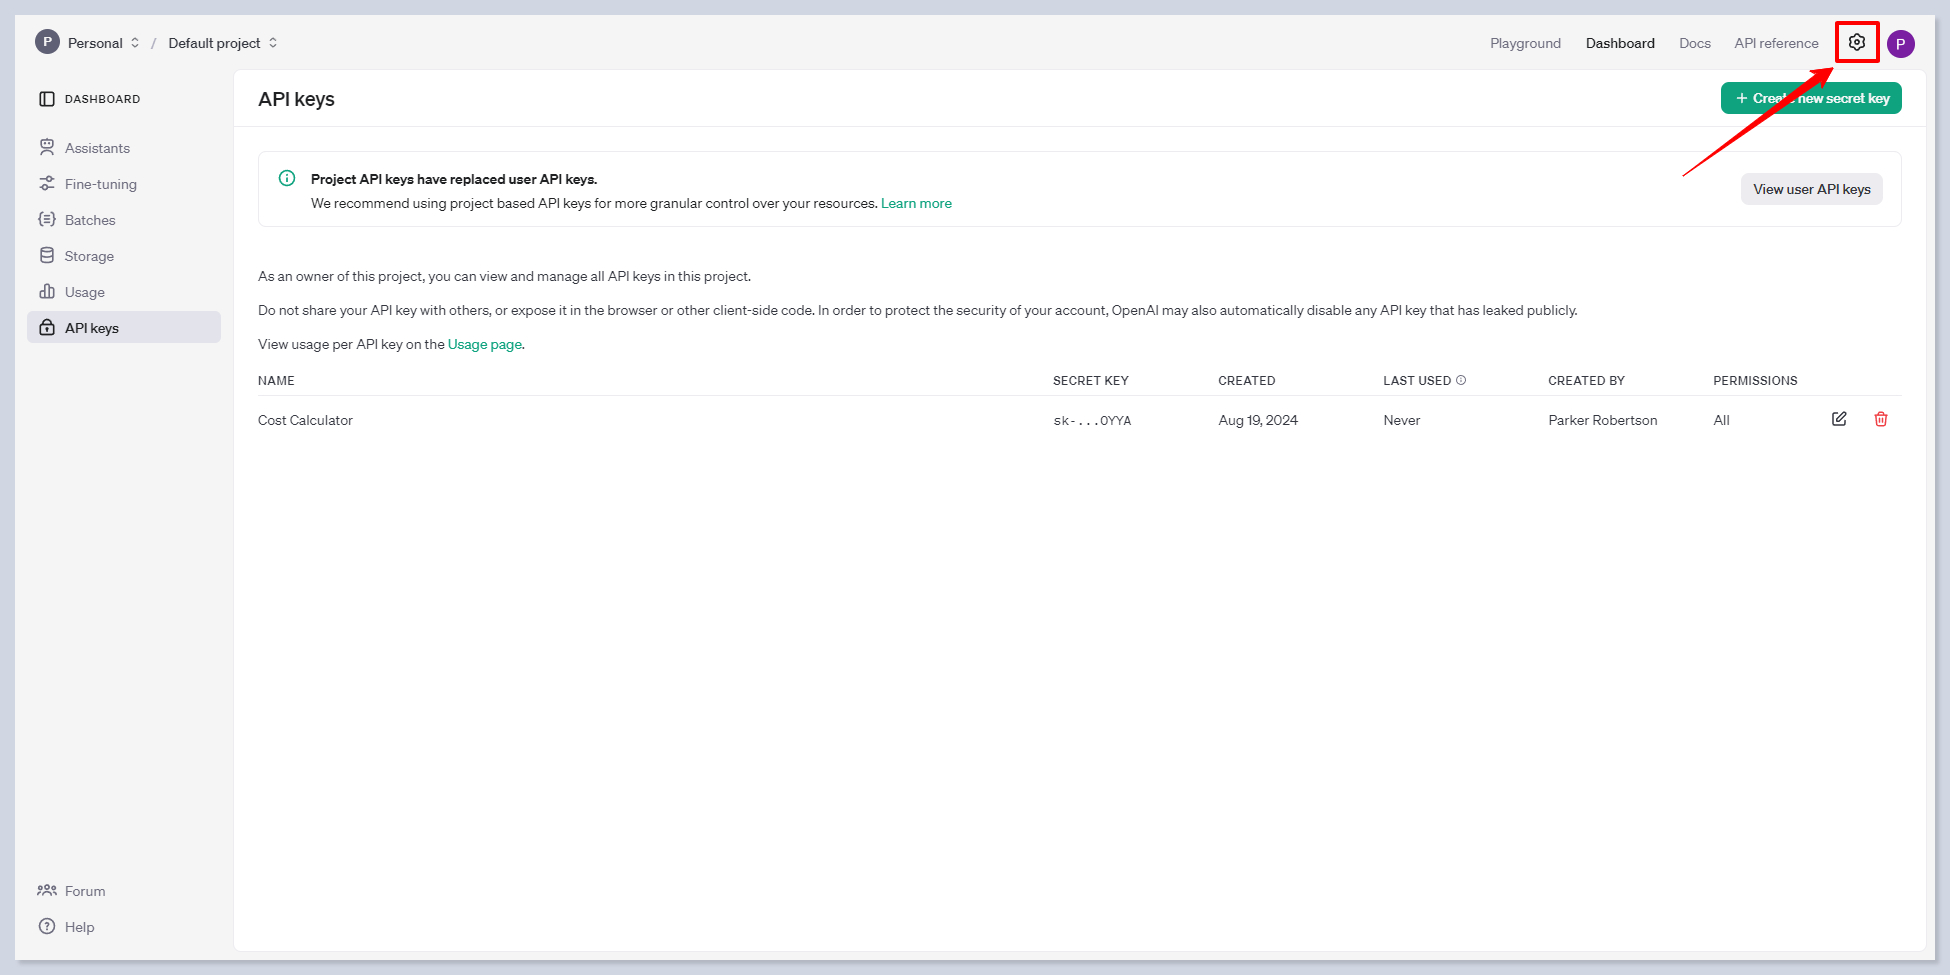Open Assistants in the sidebar
Screen dimensions: 1950x975
[97, 148]
